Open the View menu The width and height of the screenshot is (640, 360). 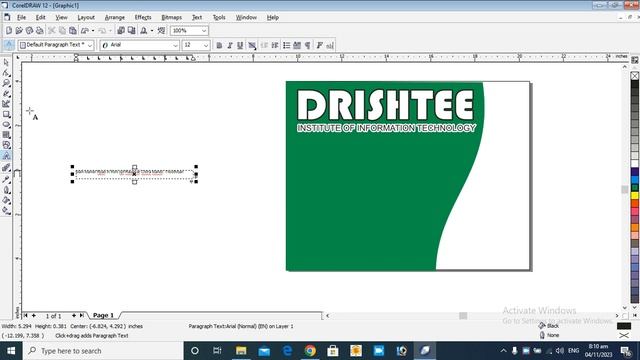click(61, 18)
